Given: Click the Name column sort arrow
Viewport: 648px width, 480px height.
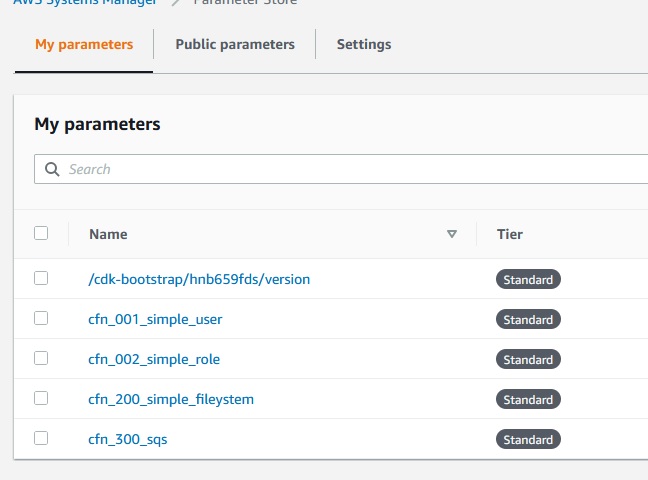Looking at the screenshot, I should point(452,234).
